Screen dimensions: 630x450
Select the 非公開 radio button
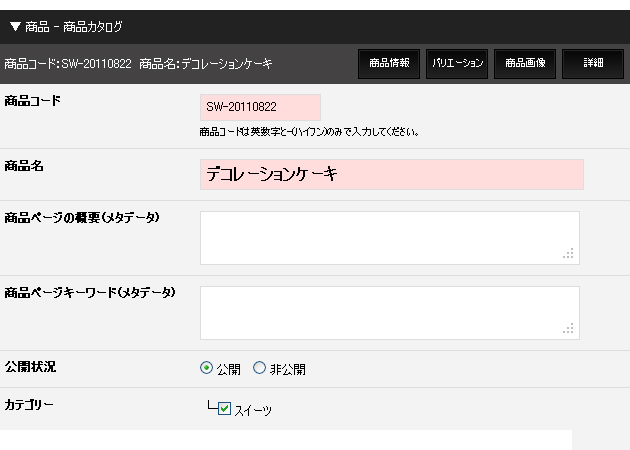click(x=260, y=368)
